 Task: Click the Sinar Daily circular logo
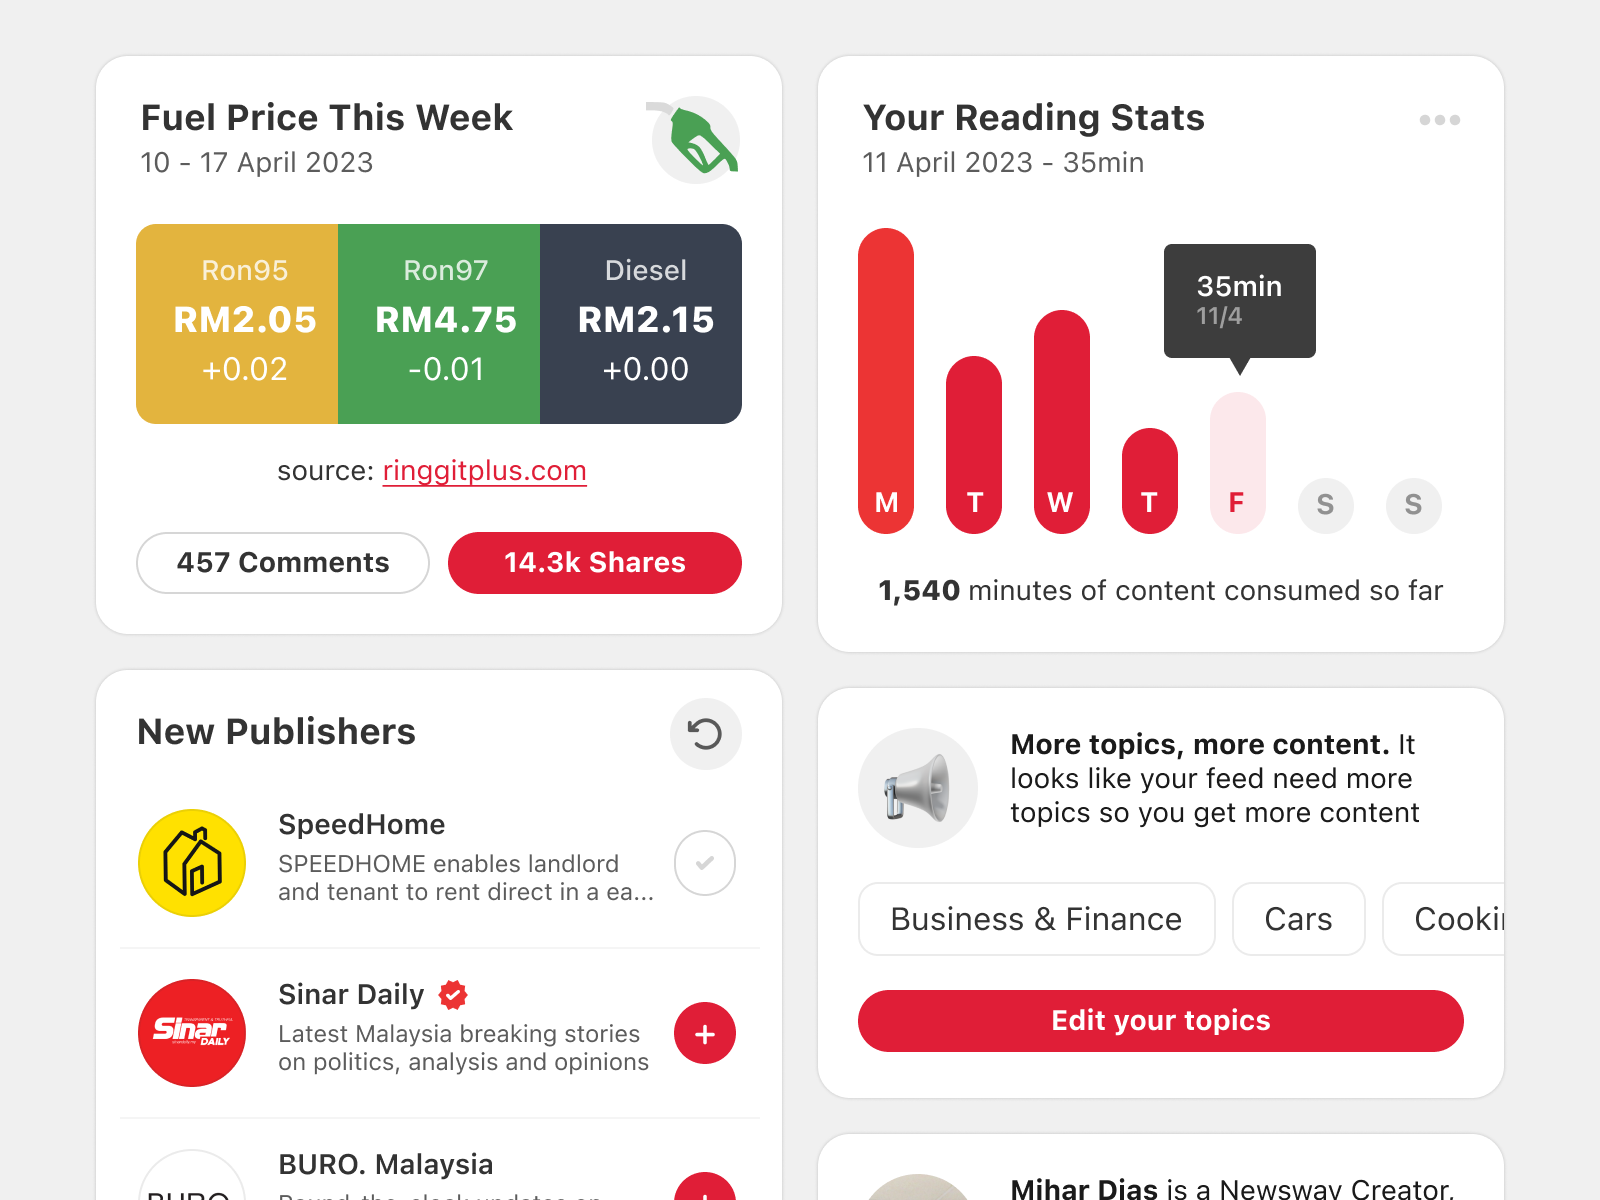click(191, 1032)
